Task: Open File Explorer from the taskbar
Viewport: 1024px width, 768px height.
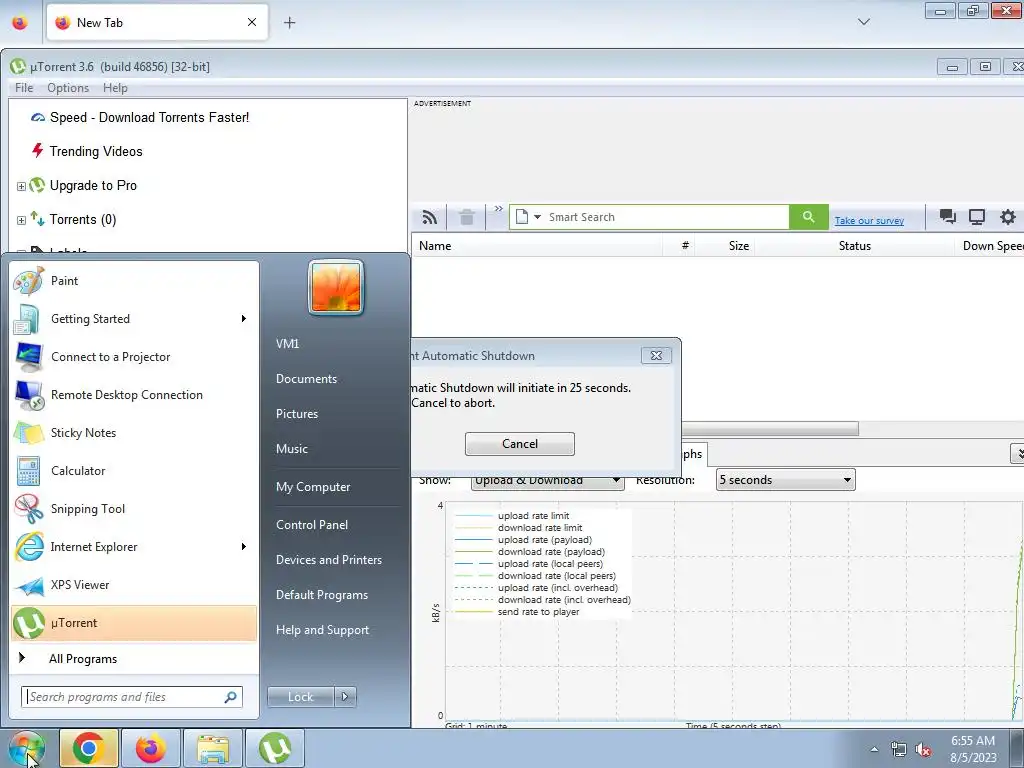Action: [x=213, y=748]
